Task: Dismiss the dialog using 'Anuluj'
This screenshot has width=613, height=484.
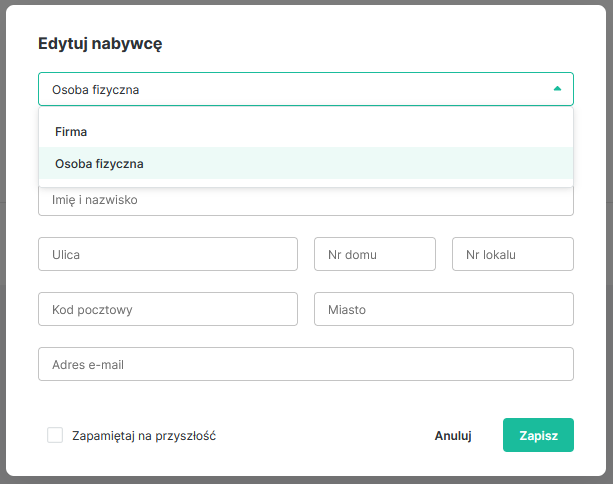Action: point(453,435)
